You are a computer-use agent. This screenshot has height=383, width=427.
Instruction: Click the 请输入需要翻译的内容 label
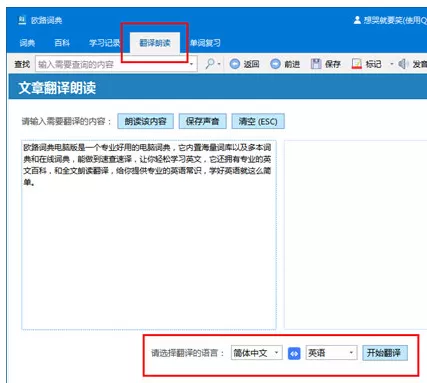point(66,121)
